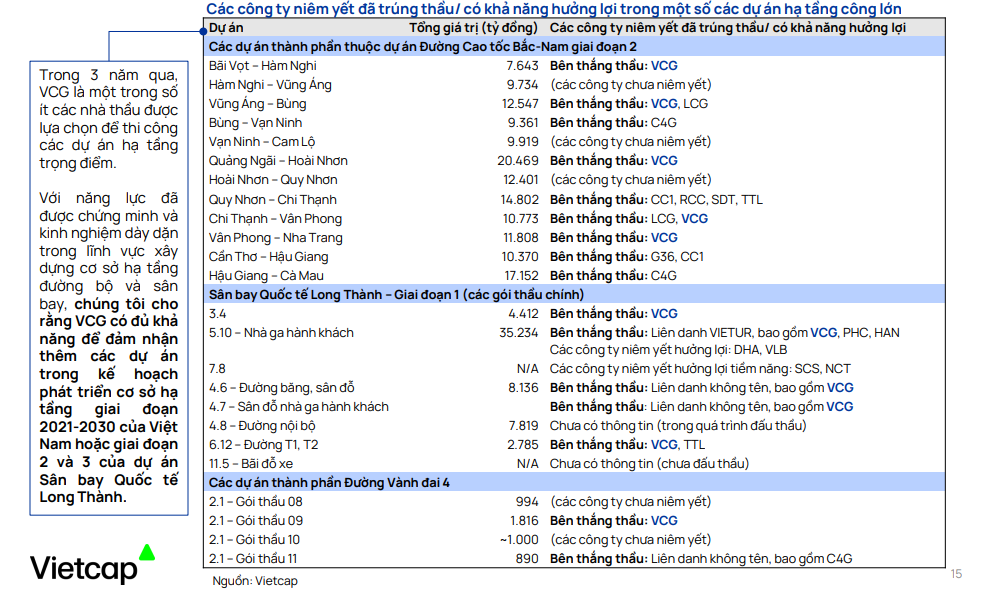Click '2.1 – Gói thầu 11' row label
Screen dimensions: 995x596
(x=253, y=560)
